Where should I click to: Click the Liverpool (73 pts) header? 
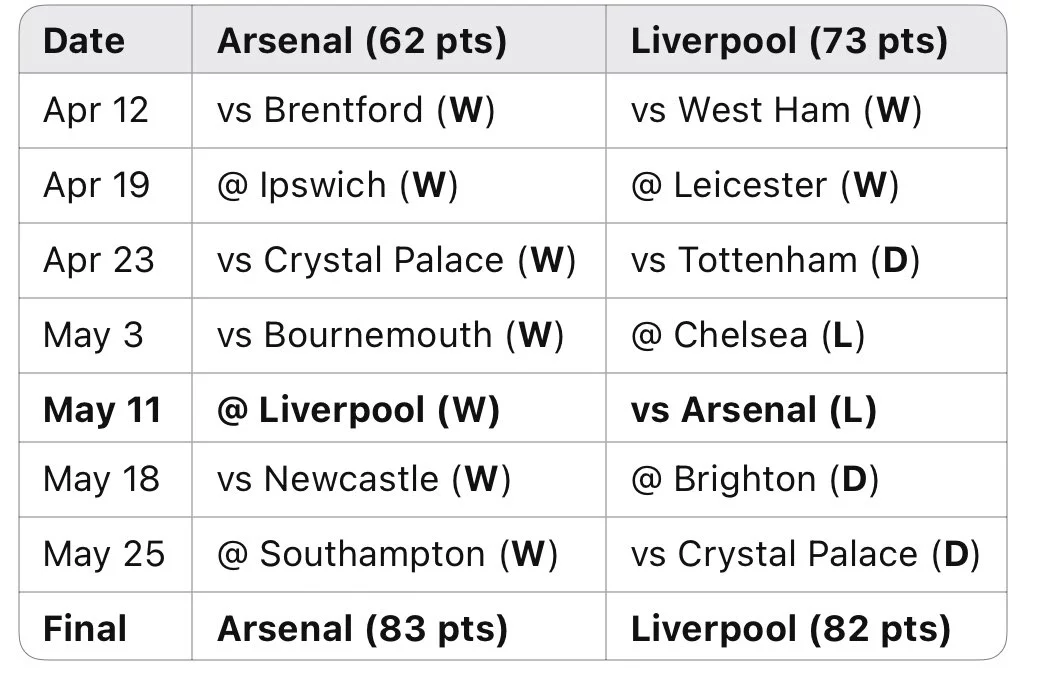point(789,41)
